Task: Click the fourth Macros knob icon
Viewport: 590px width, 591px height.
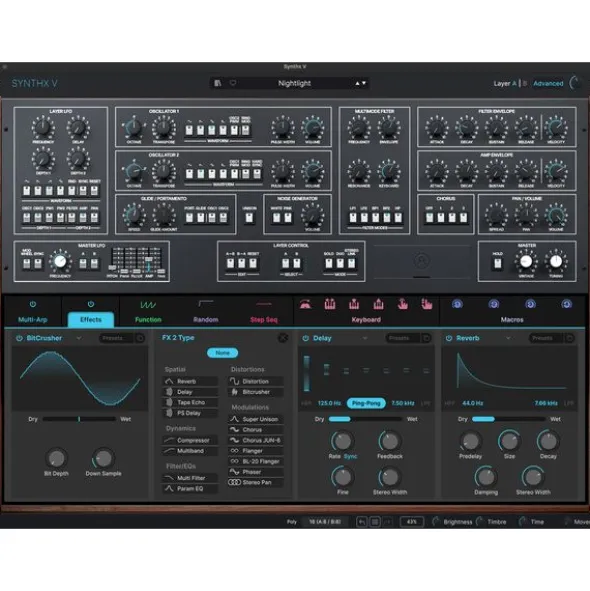Action: [566, 304]
